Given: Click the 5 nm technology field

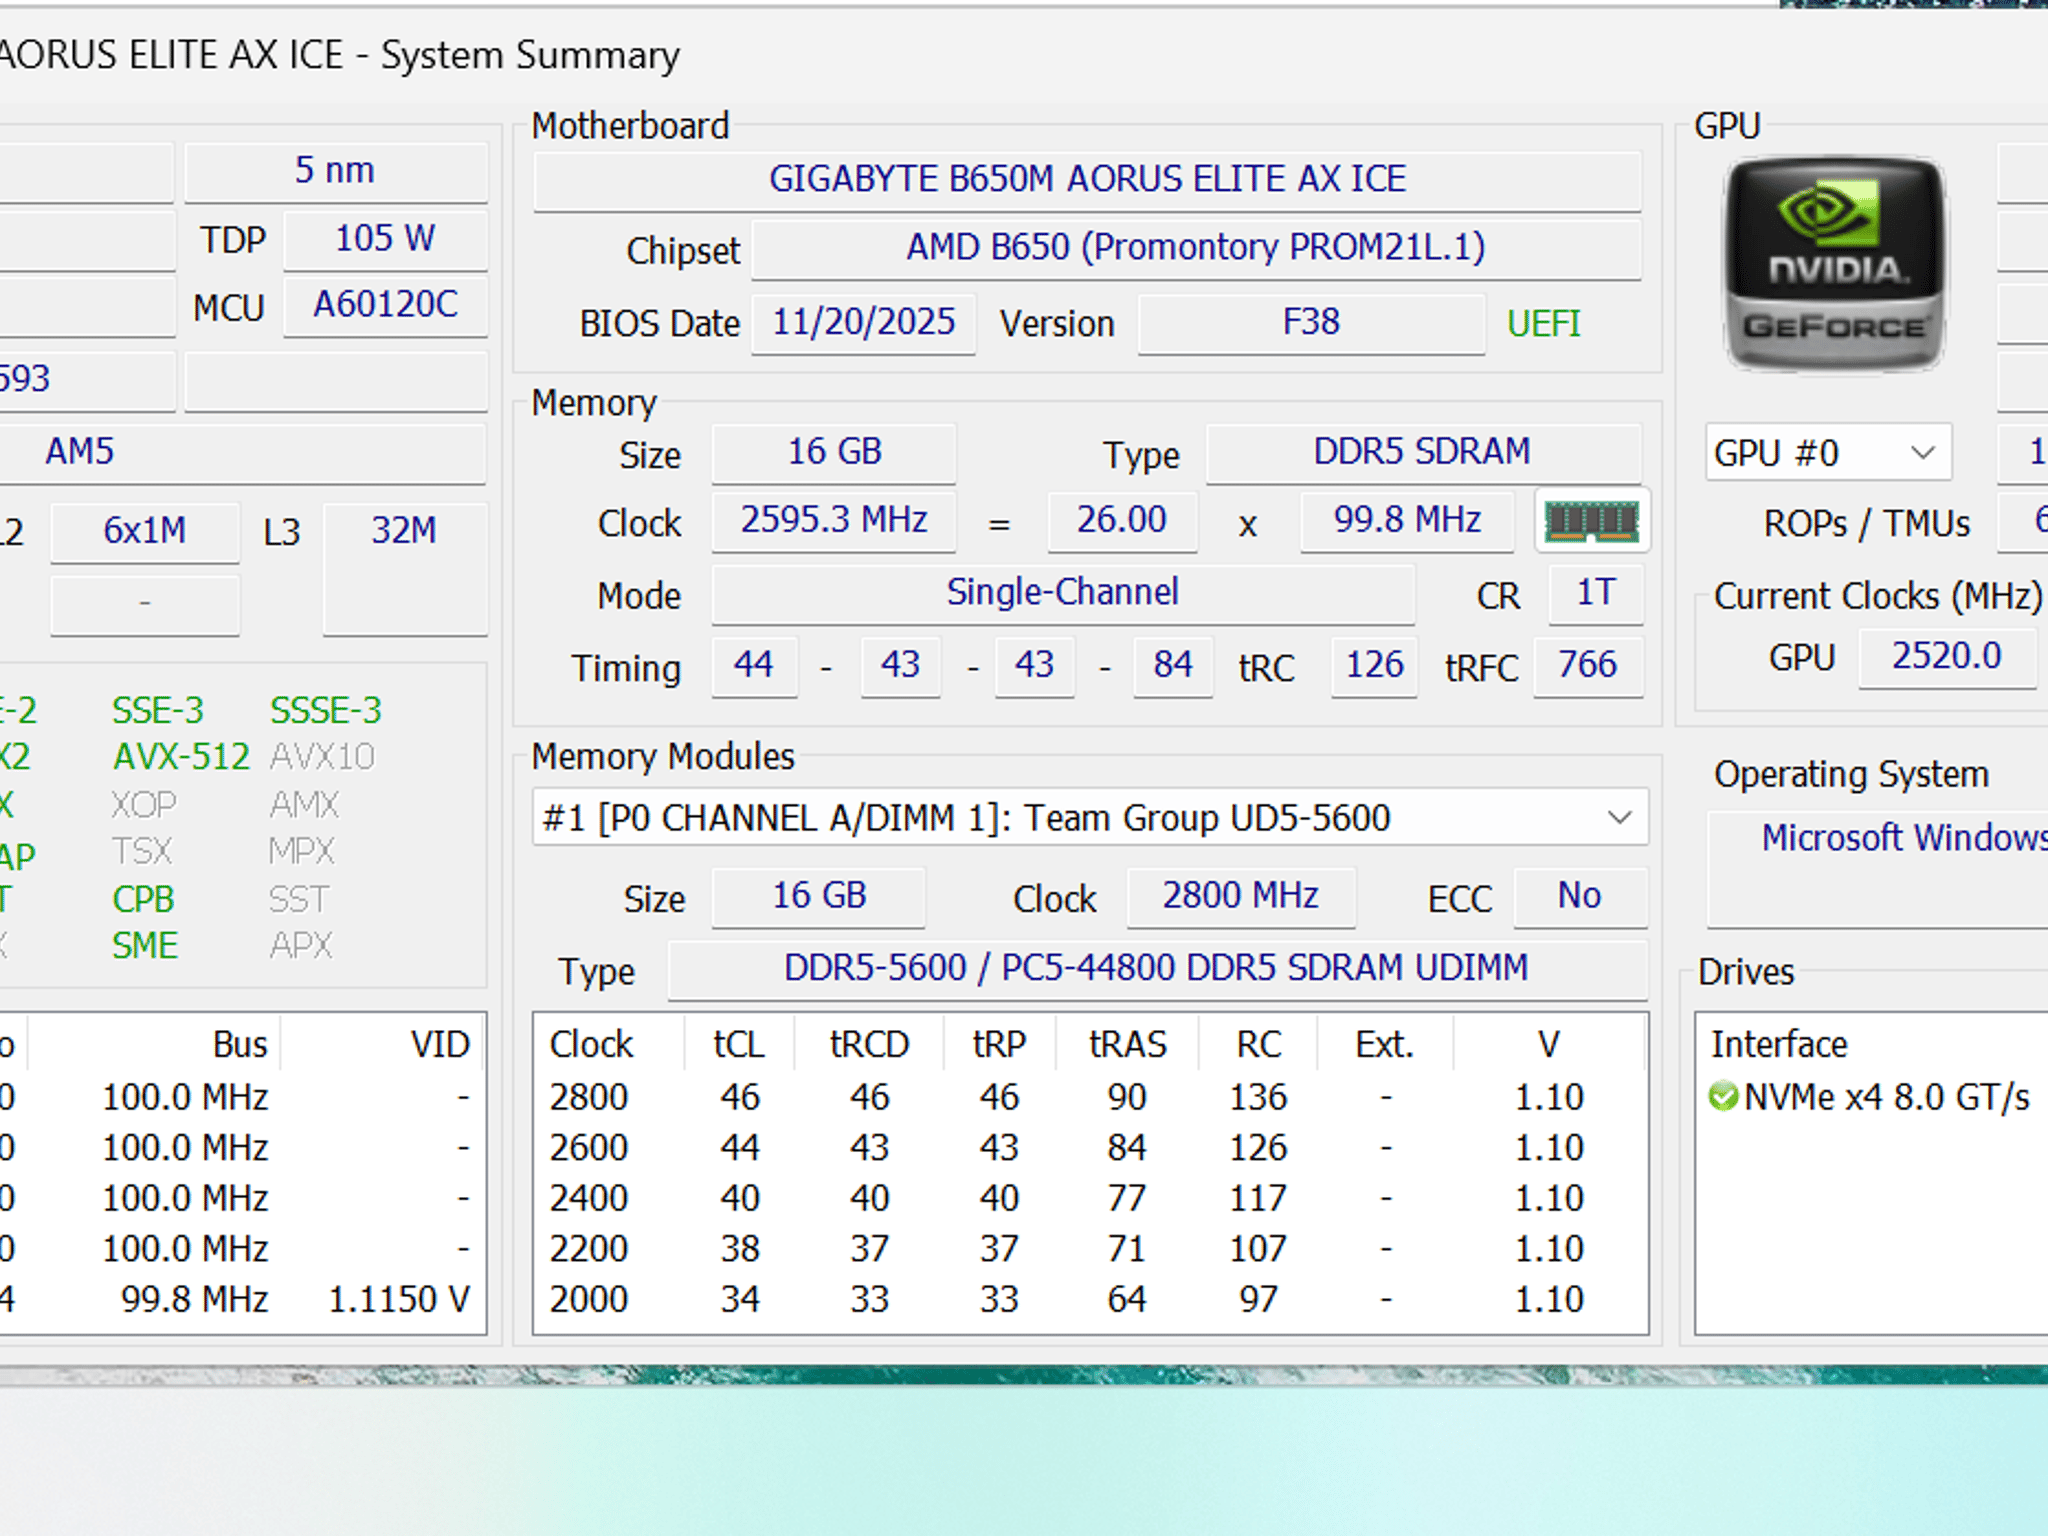Looking at the screenshot, I should pos(335,171).
